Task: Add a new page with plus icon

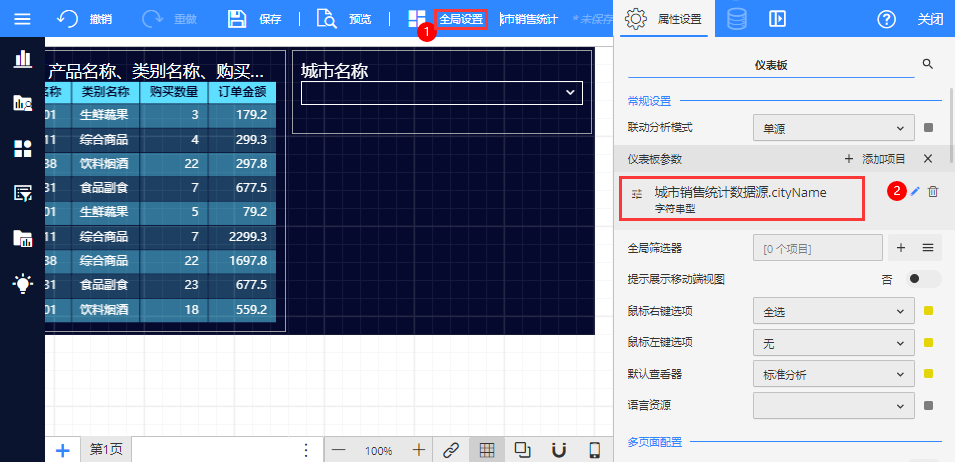Action: [63, 450]
